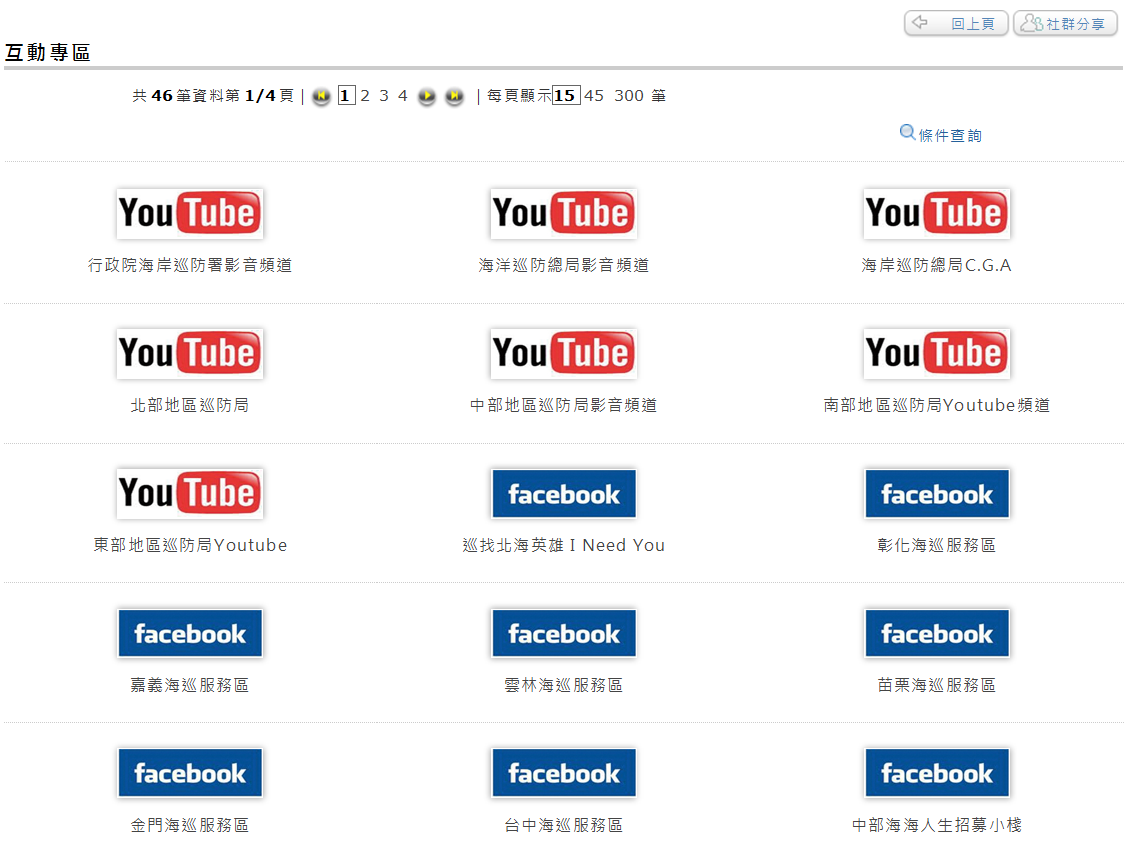Open 東部地區巡防局Youtube link
This screenshot has width=1126, height=858.
(190, 545)
